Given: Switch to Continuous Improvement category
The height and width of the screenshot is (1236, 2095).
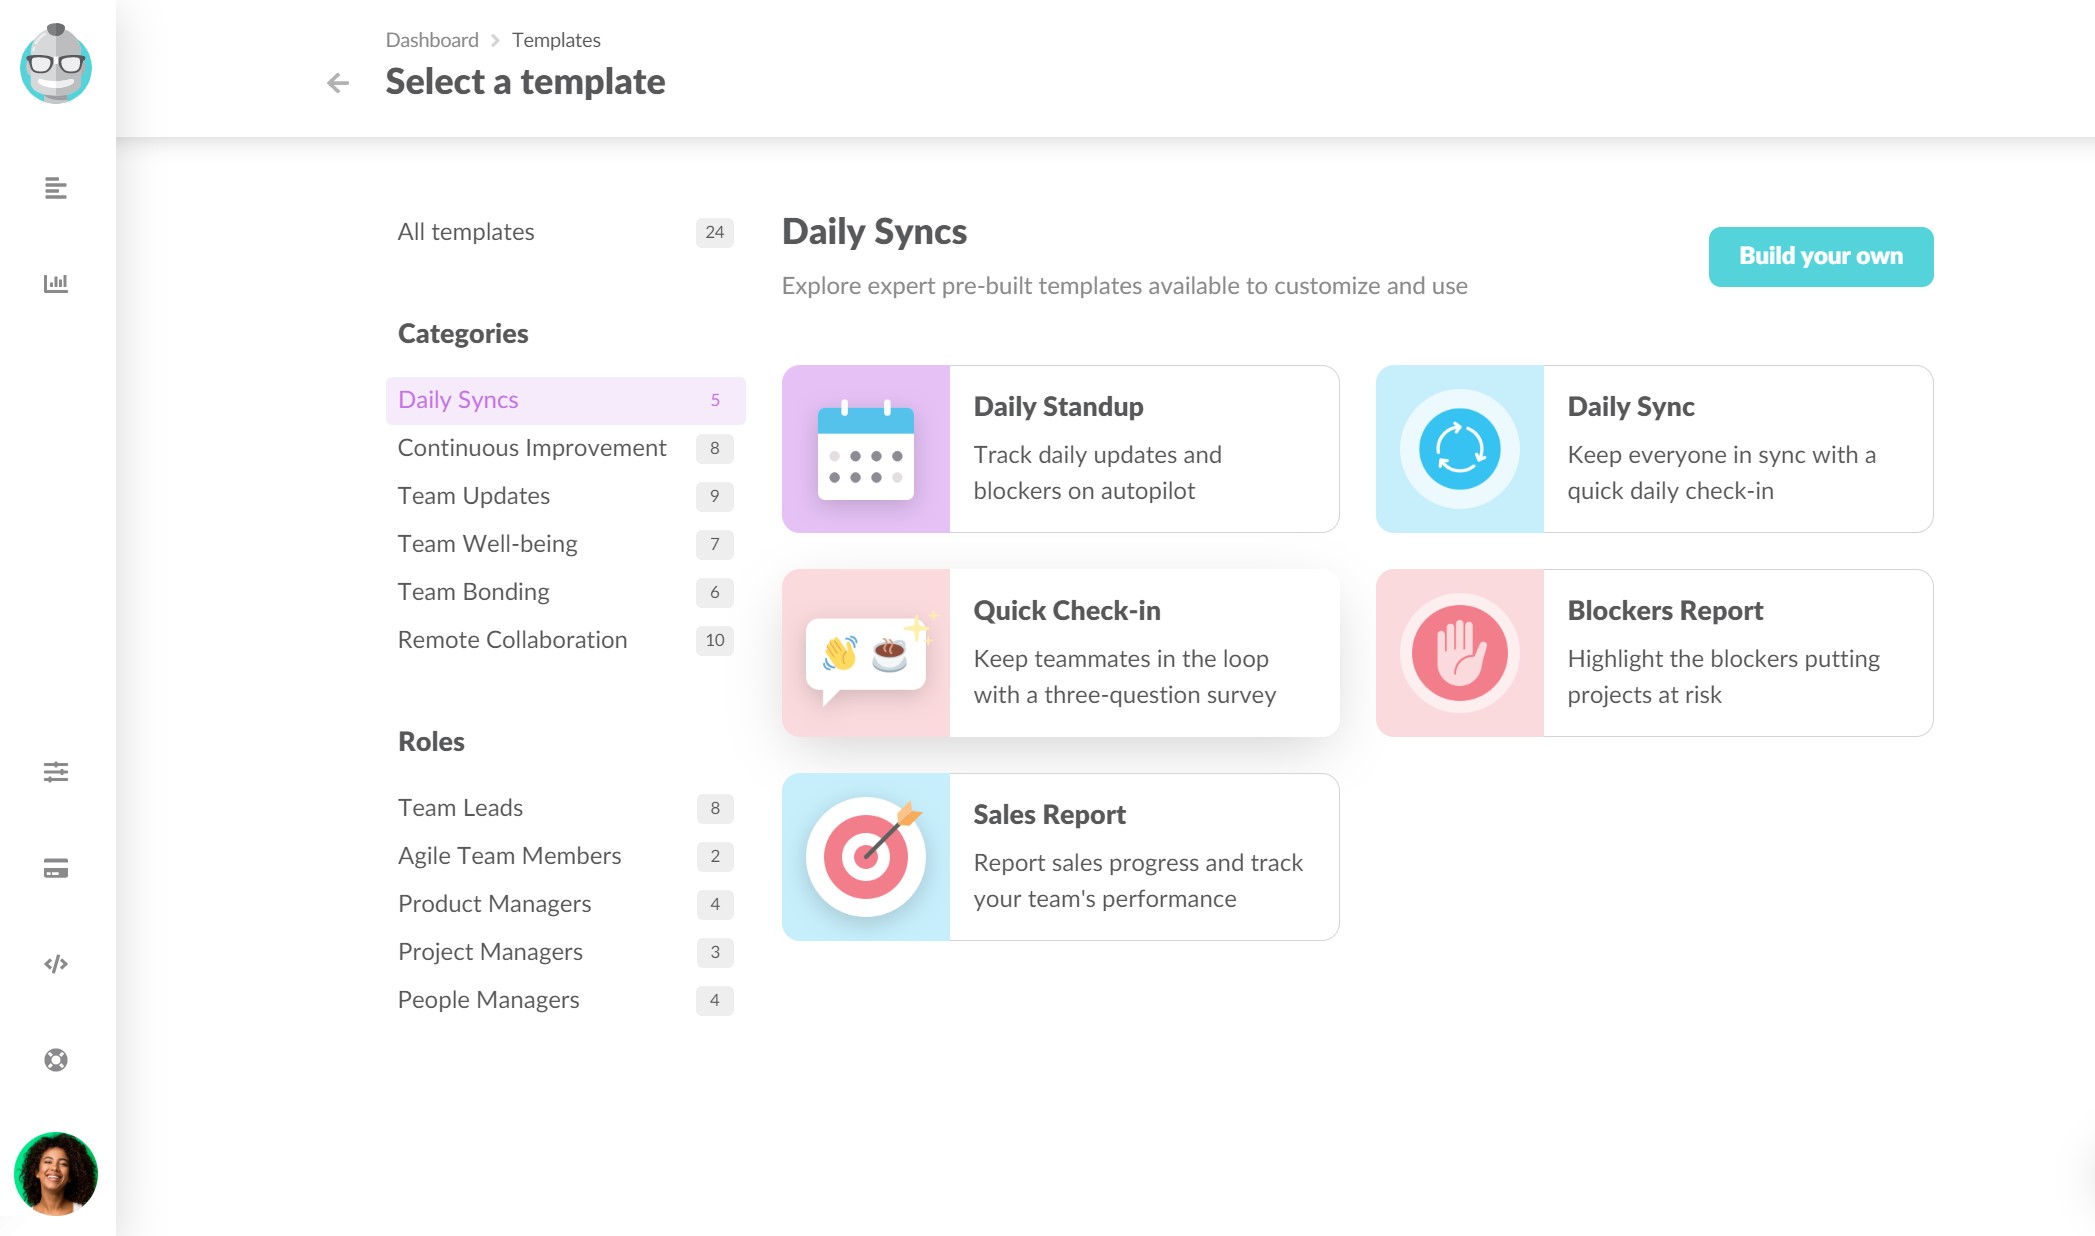Looking at the screenshot, I should [x=531, y=447].
